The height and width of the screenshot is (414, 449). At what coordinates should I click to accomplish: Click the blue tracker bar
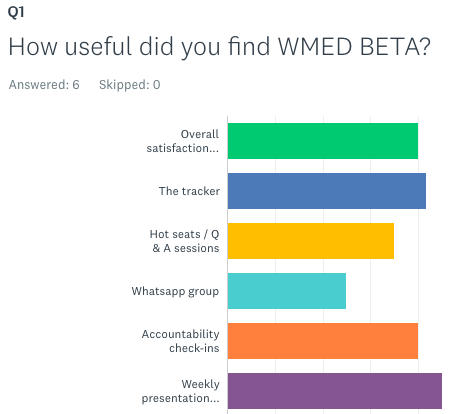coord(327,191)
